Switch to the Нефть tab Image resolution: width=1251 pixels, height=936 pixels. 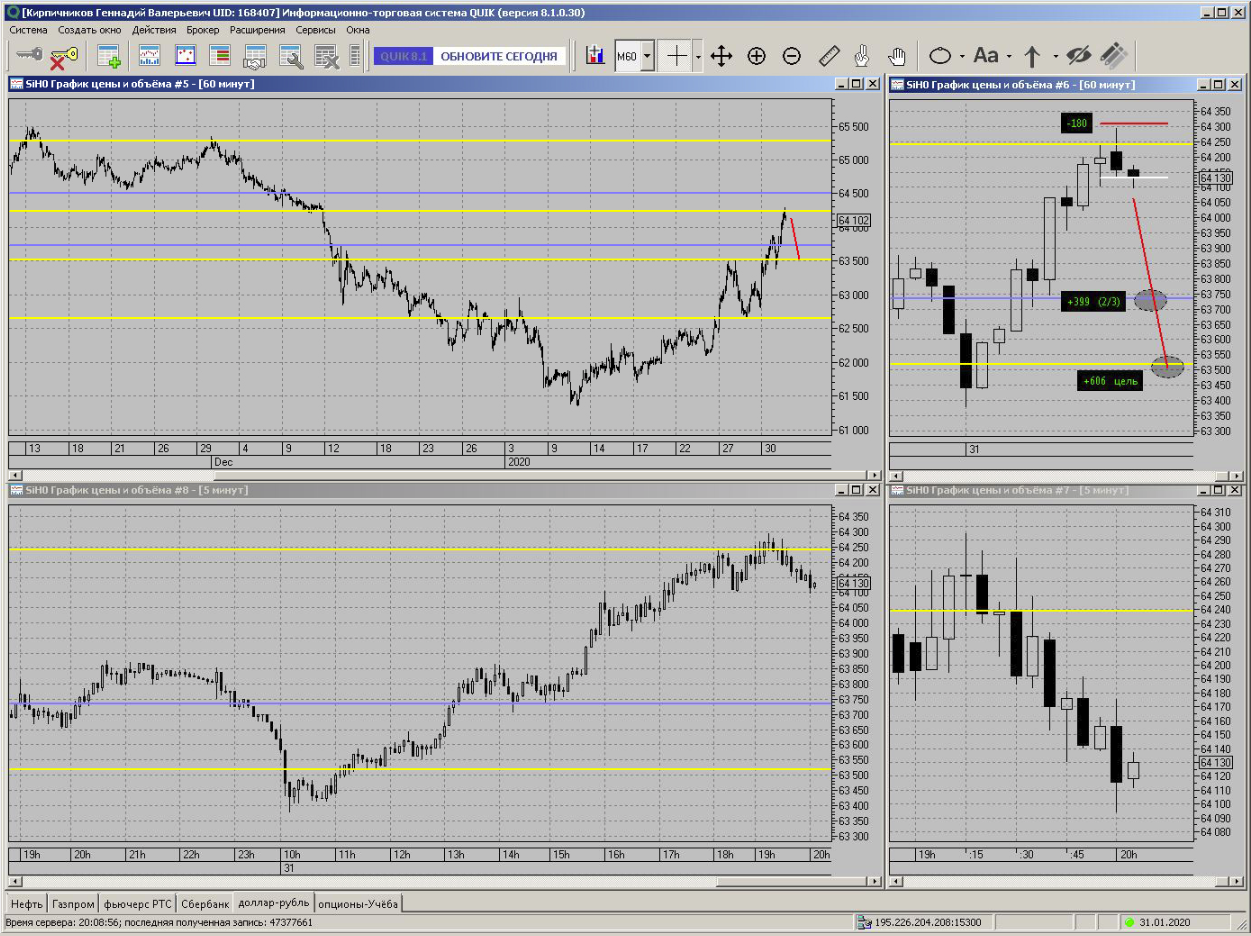(x=27, y=903)
